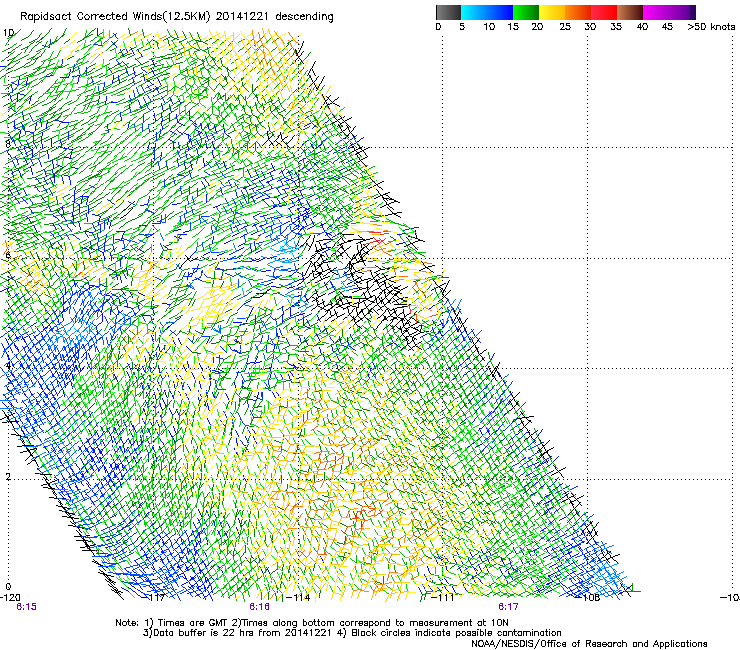Click the purple '6:16' time label
This screenshot has width=740, height=650.
[260, 607]
